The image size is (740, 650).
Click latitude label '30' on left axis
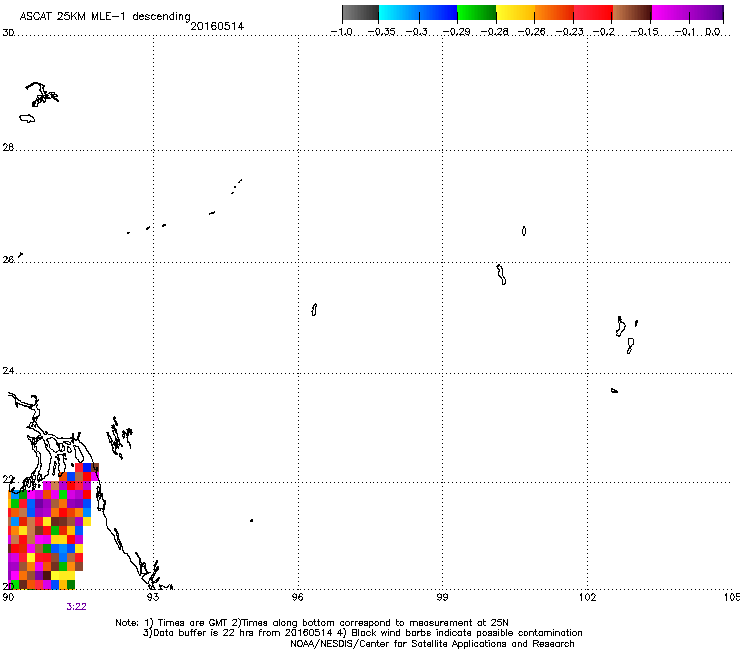tap(8, 33)
